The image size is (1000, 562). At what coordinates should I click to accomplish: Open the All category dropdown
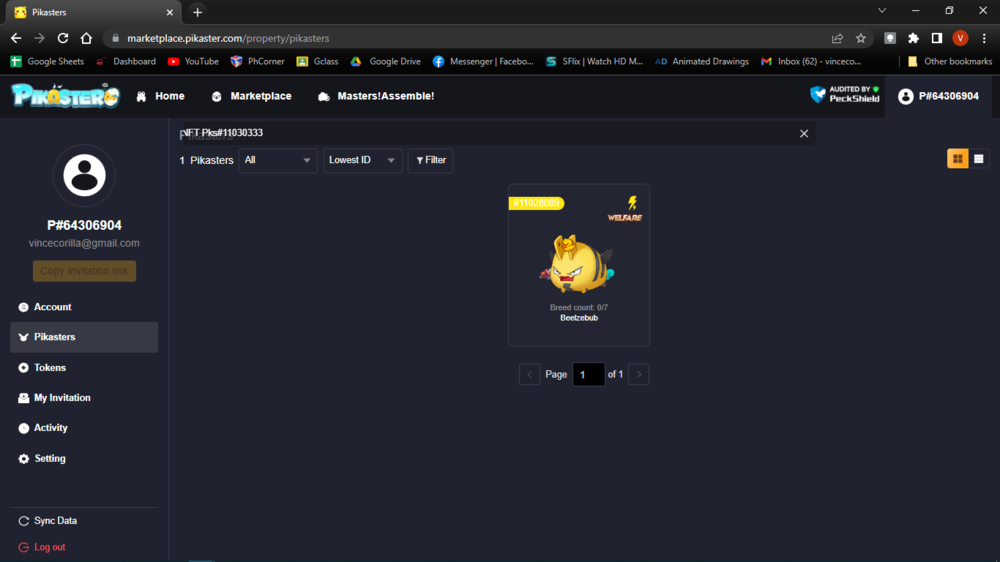coord(278,160)
